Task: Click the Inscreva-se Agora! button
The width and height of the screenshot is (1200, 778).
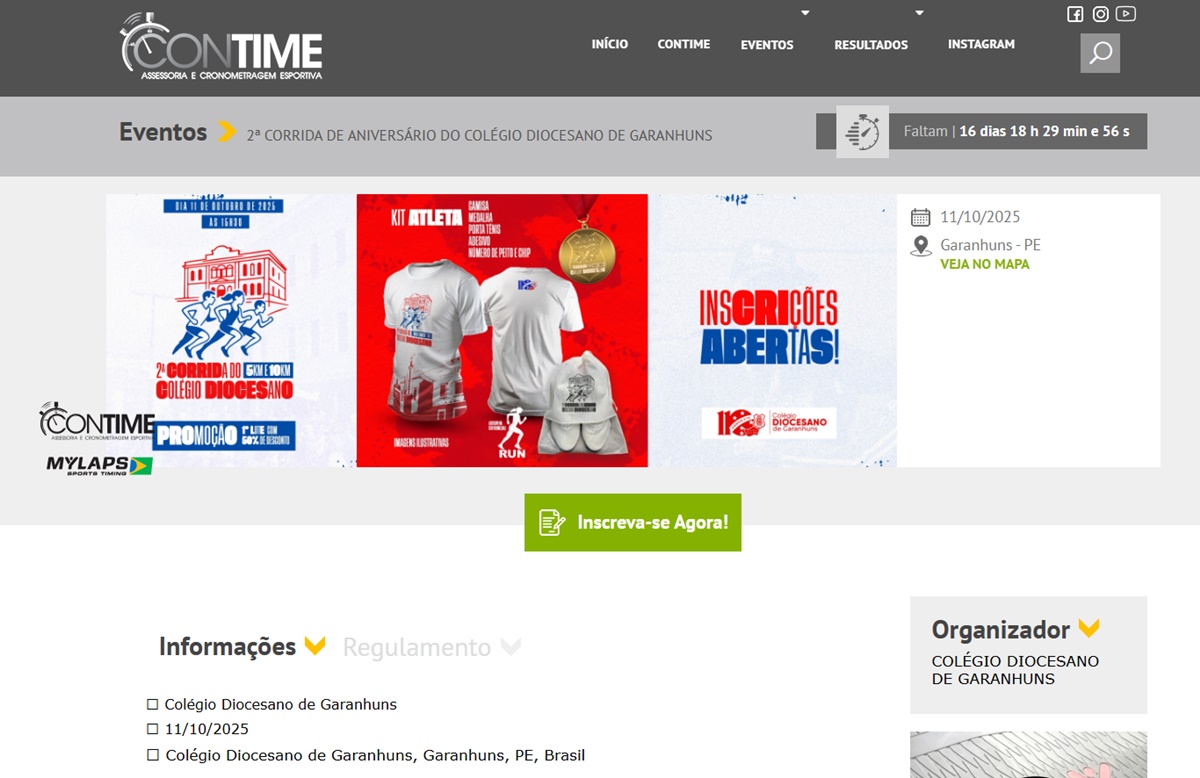Action: 633,522
